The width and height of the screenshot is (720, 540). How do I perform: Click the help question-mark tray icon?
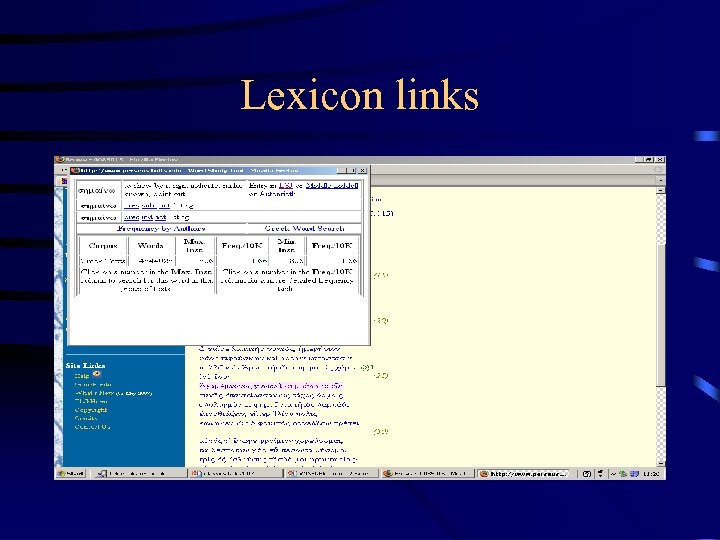pos(586,473)
